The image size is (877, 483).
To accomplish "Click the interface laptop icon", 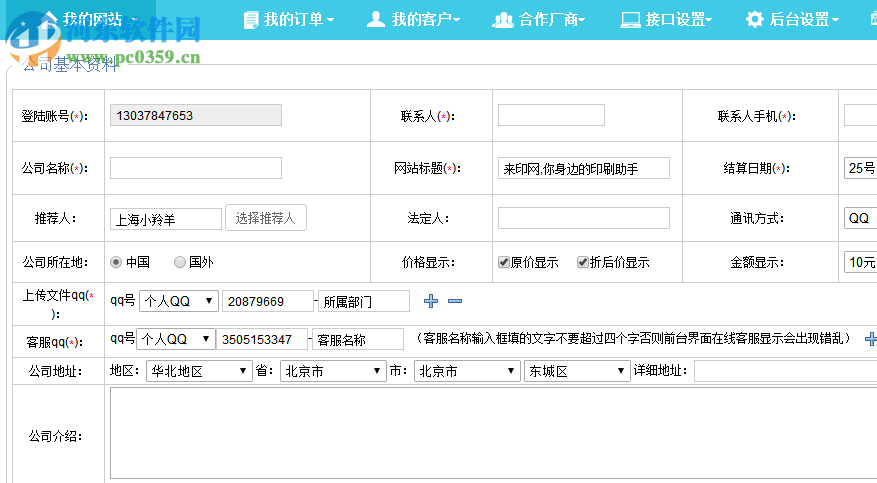I will point(630,20).
